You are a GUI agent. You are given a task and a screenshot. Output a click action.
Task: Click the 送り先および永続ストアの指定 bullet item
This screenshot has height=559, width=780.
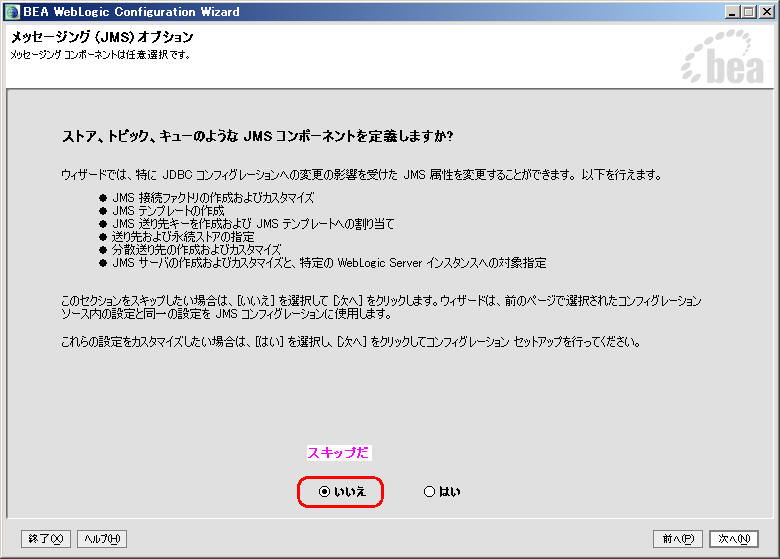pyautogui.click(x=182, y=237)
